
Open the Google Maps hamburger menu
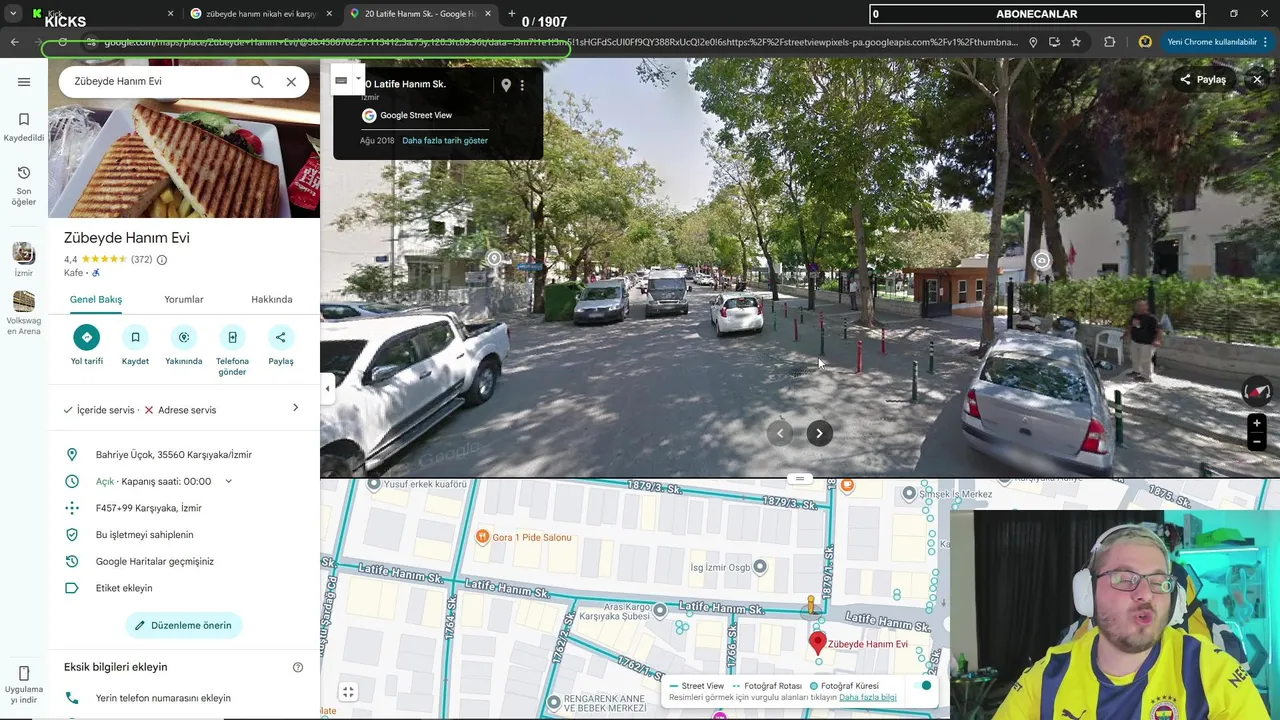pos(24,82)
